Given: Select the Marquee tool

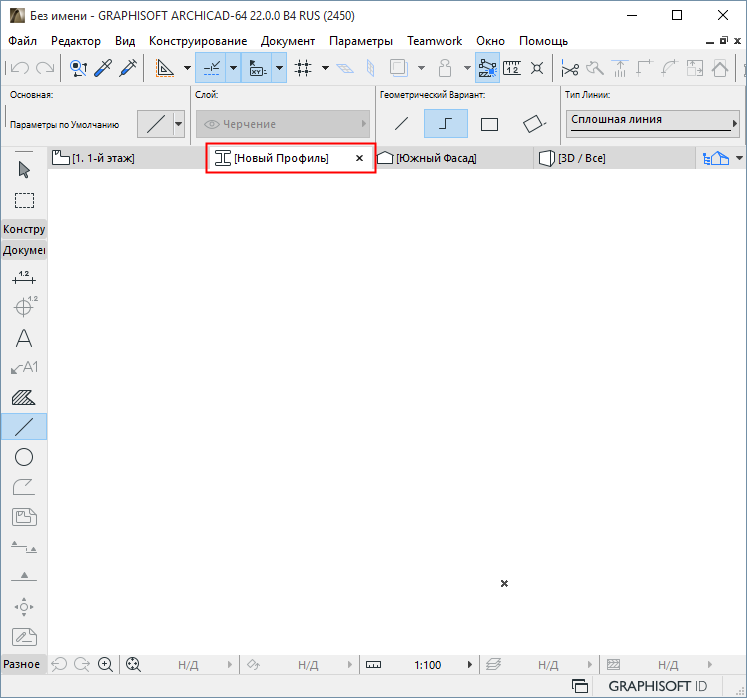Looking at the screenshot, I should 24,201.
